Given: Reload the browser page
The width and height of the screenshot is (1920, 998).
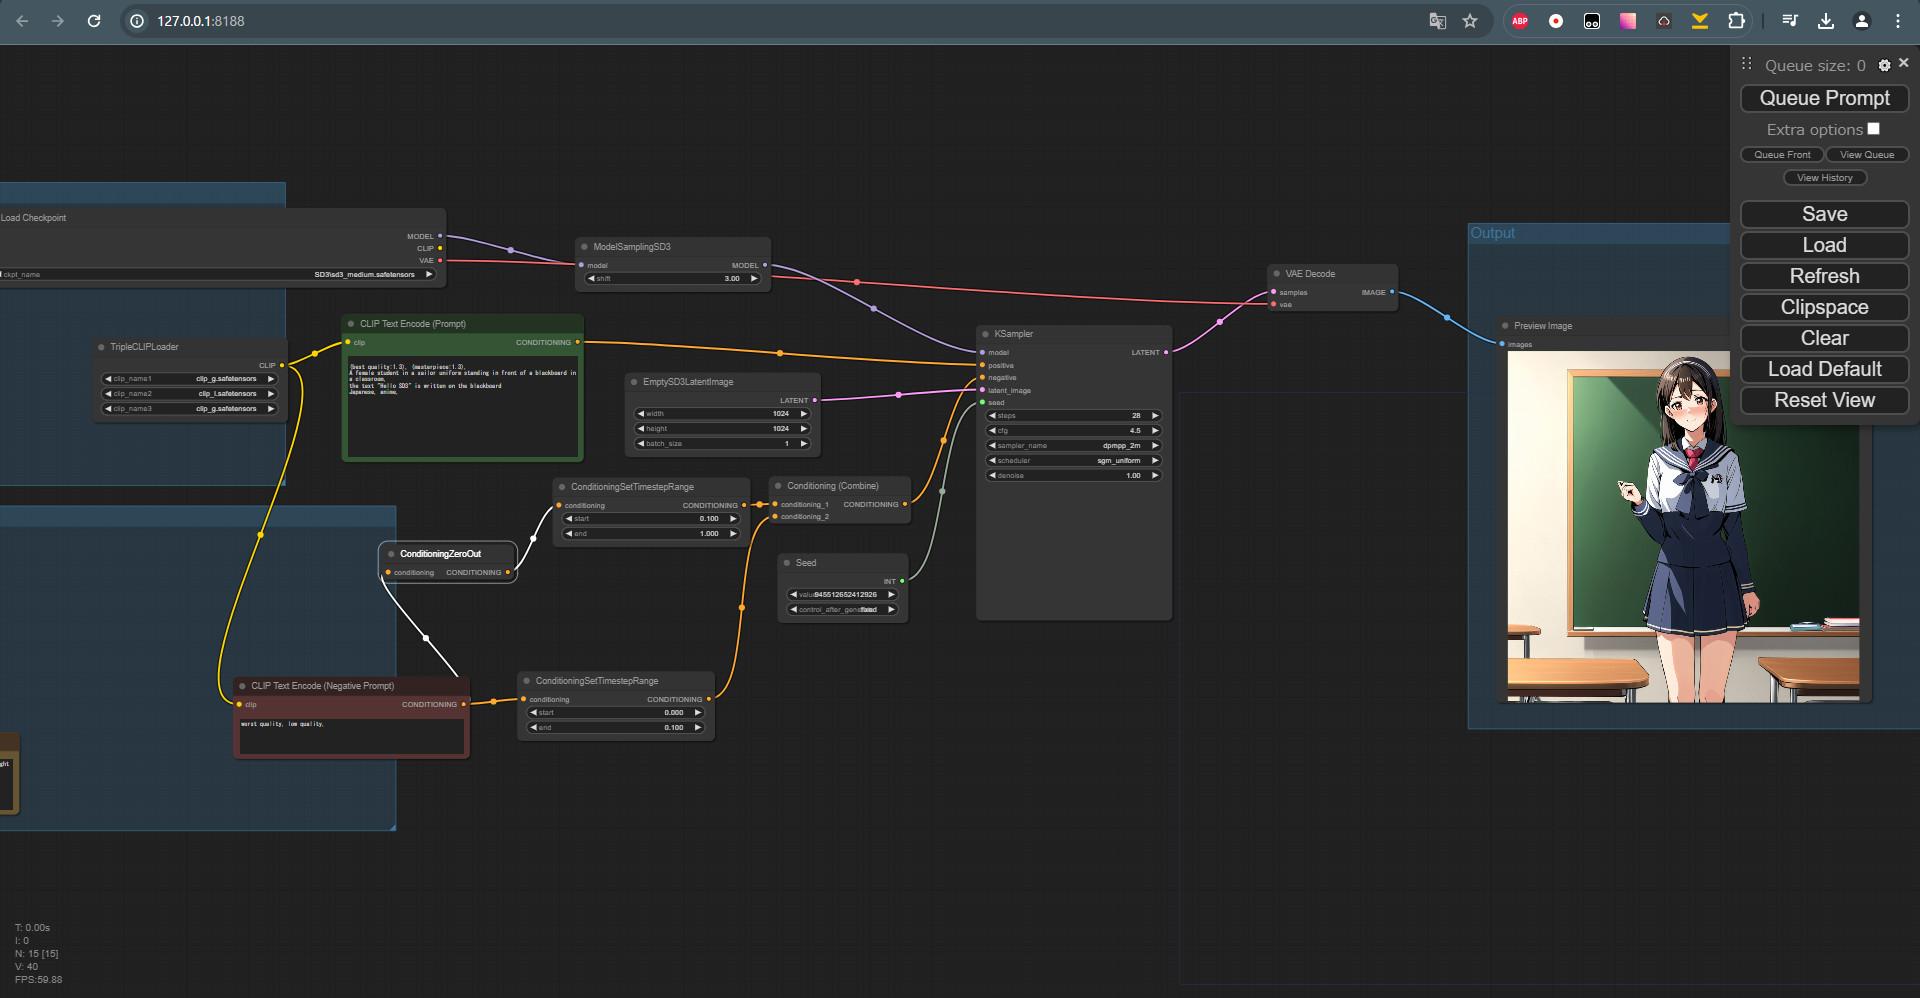Looking at the screenshot, I should [94, 21].
